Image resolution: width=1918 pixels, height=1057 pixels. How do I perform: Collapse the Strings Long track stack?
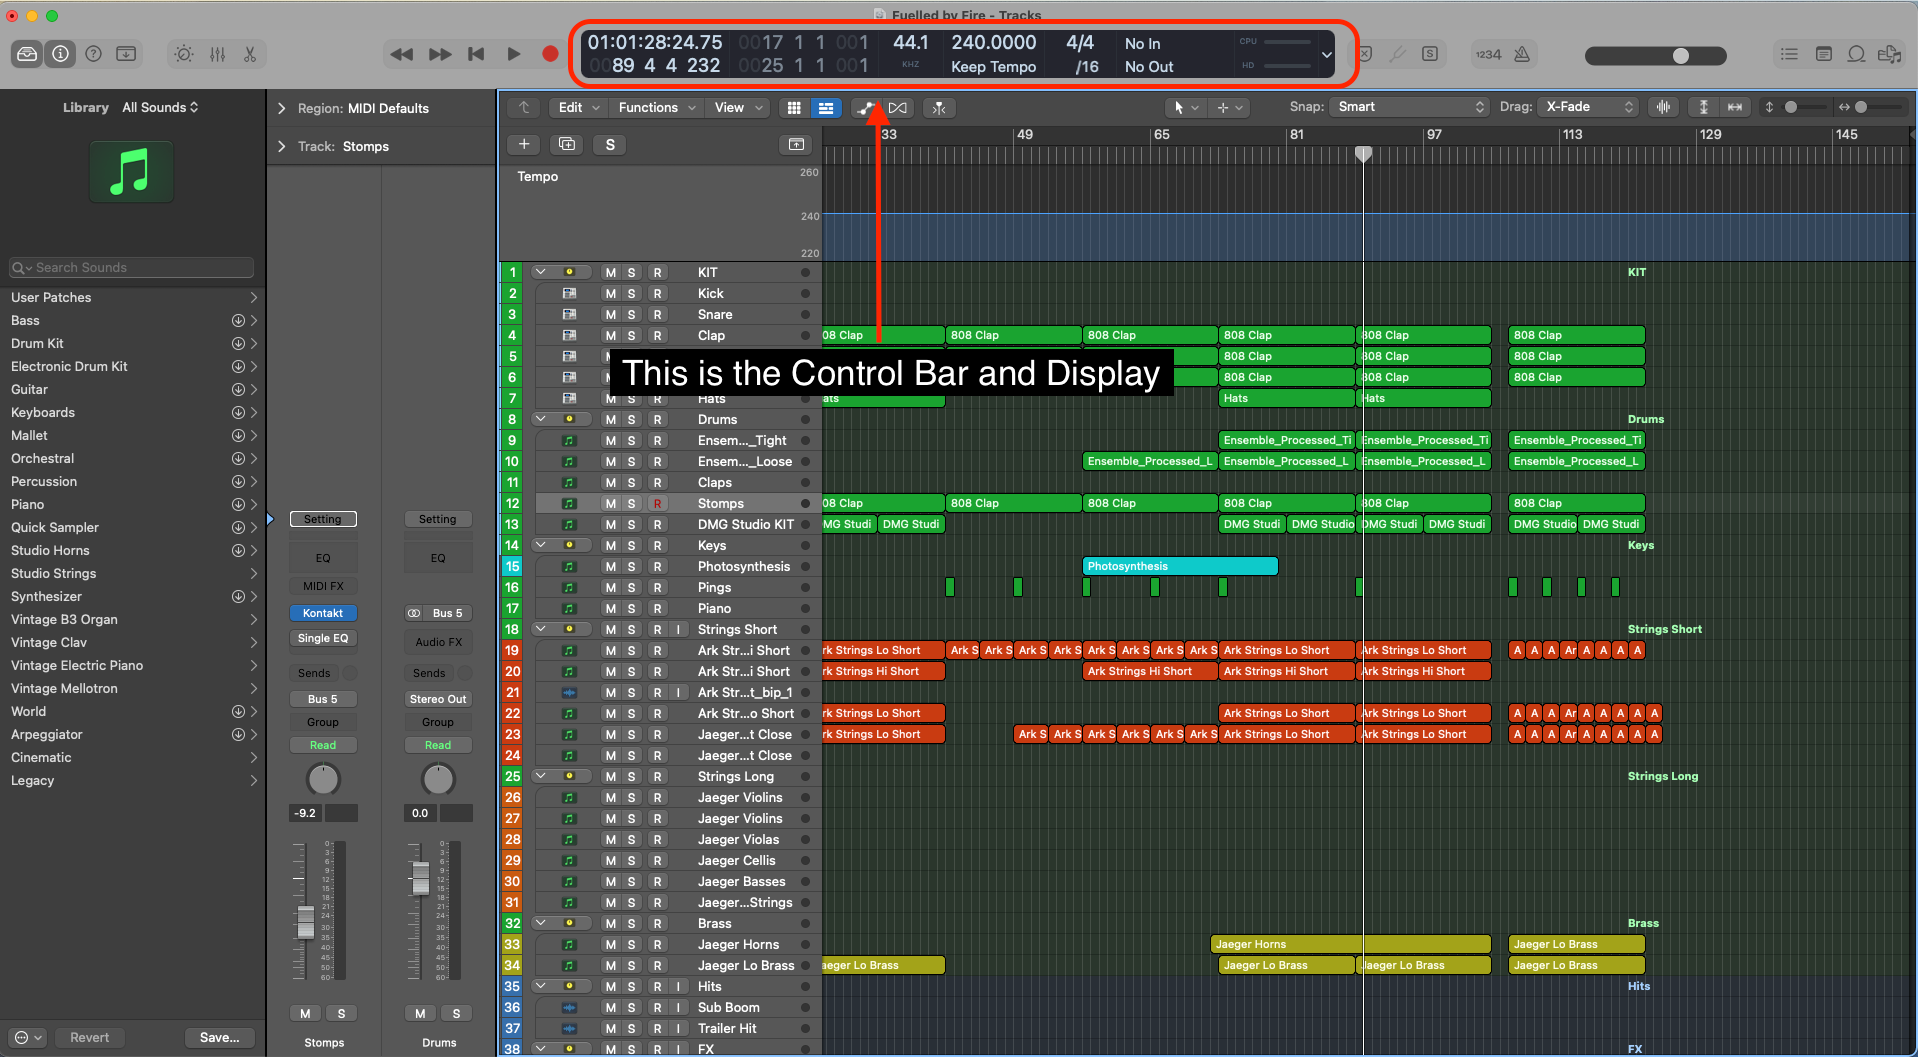tap(541, 776)
